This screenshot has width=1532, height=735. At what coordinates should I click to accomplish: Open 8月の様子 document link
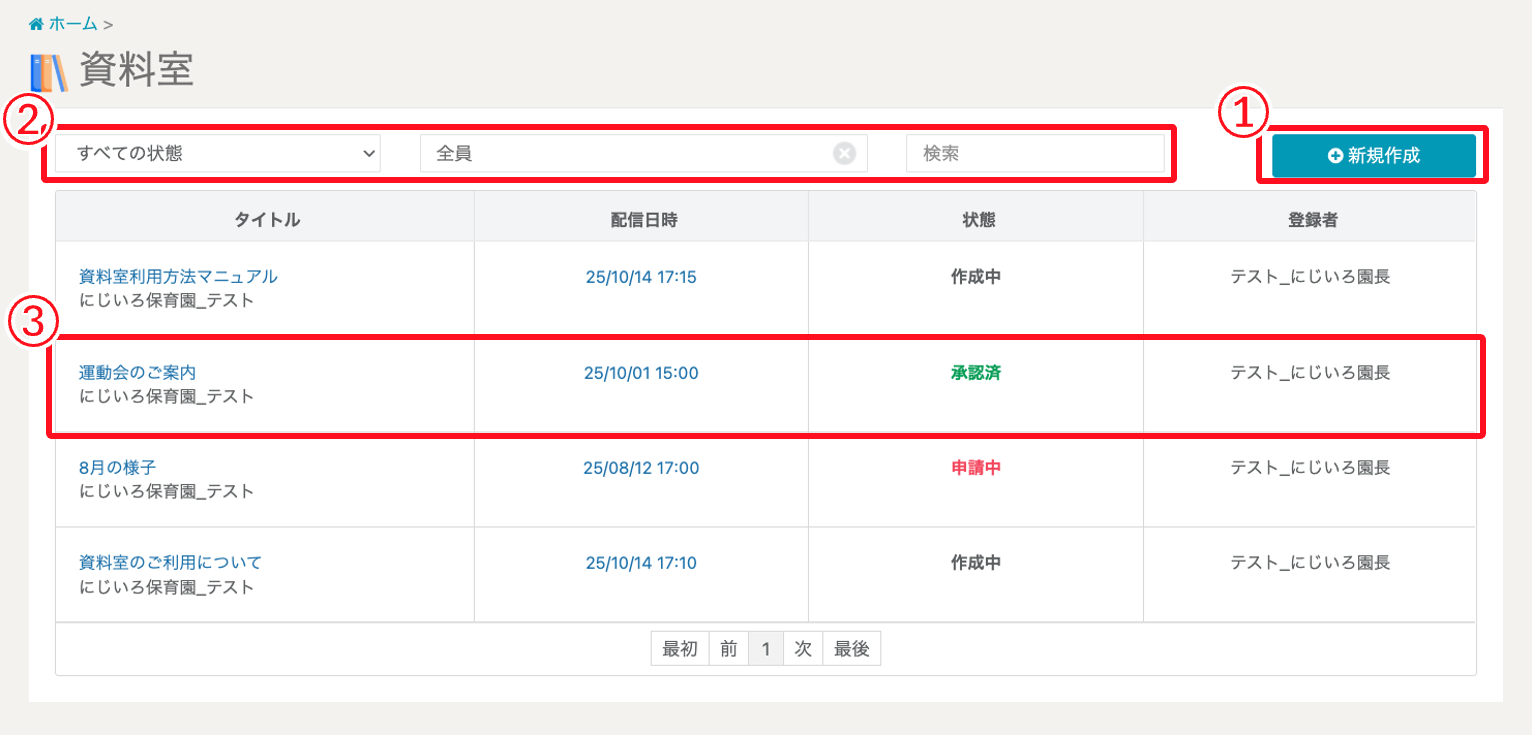click(x=117, y=468)
